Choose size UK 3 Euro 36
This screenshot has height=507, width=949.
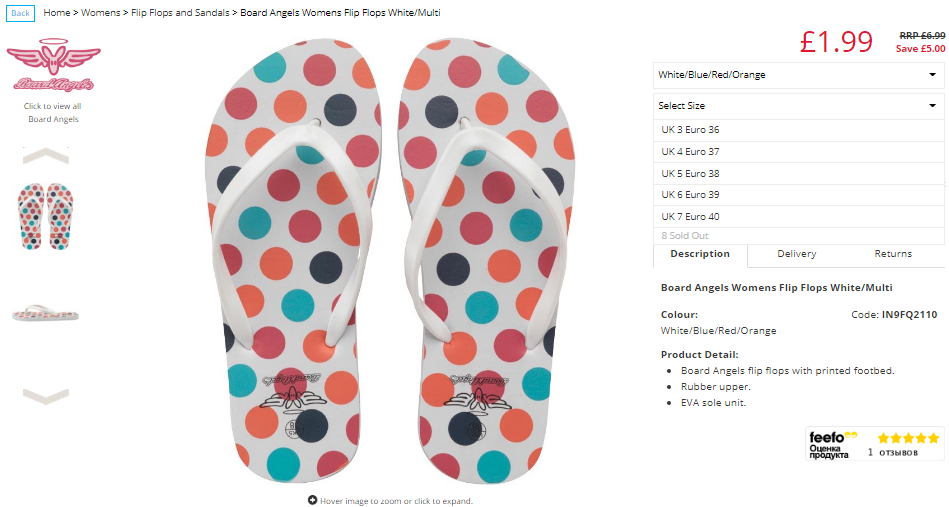pos(798,129)
